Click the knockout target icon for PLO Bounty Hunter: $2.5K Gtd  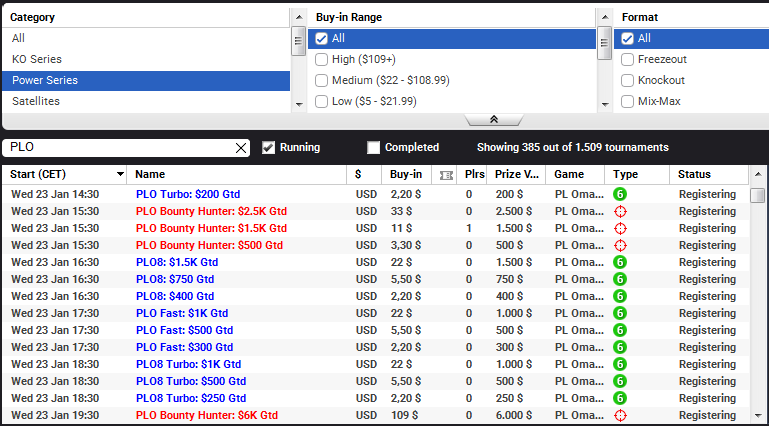(x=620, y=211)
